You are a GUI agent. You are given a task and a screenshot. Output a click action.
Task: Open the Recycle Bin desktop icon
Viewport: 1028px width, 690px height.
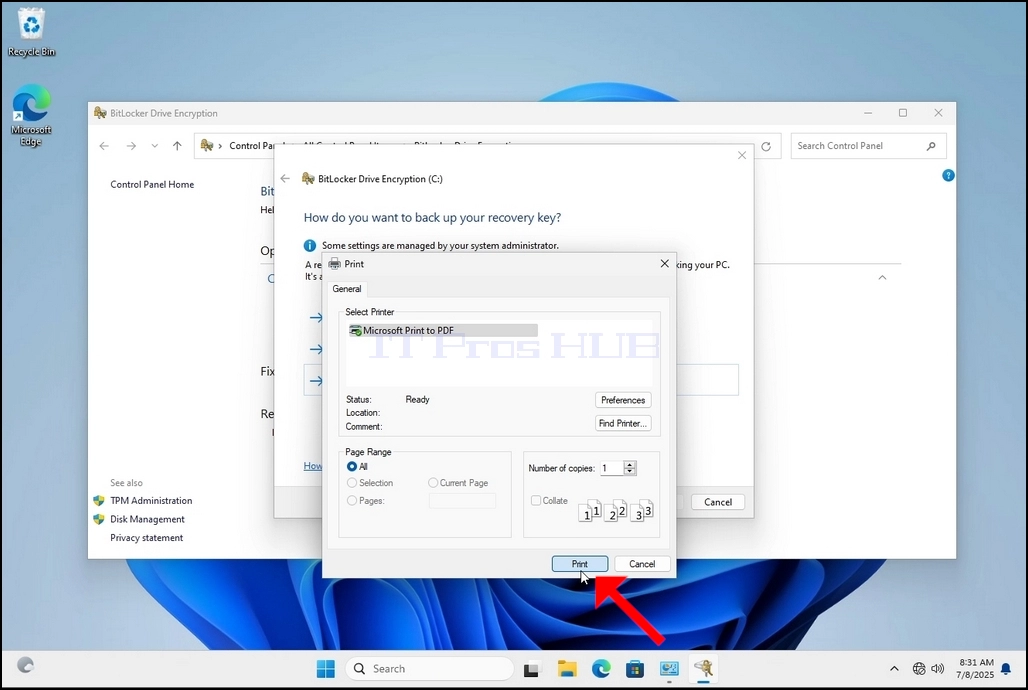tap(31, 33)
